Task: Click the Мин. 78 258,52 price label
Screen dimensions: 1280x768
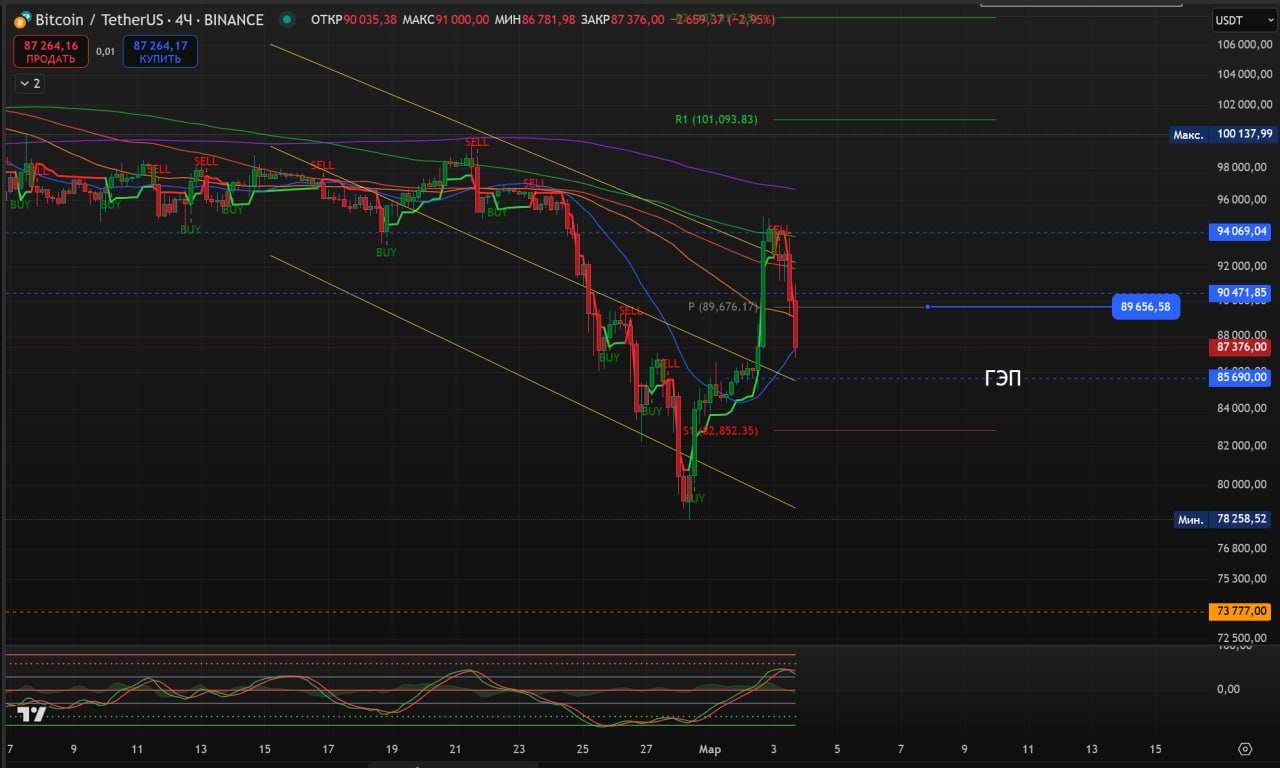Action: (1223, 519)
